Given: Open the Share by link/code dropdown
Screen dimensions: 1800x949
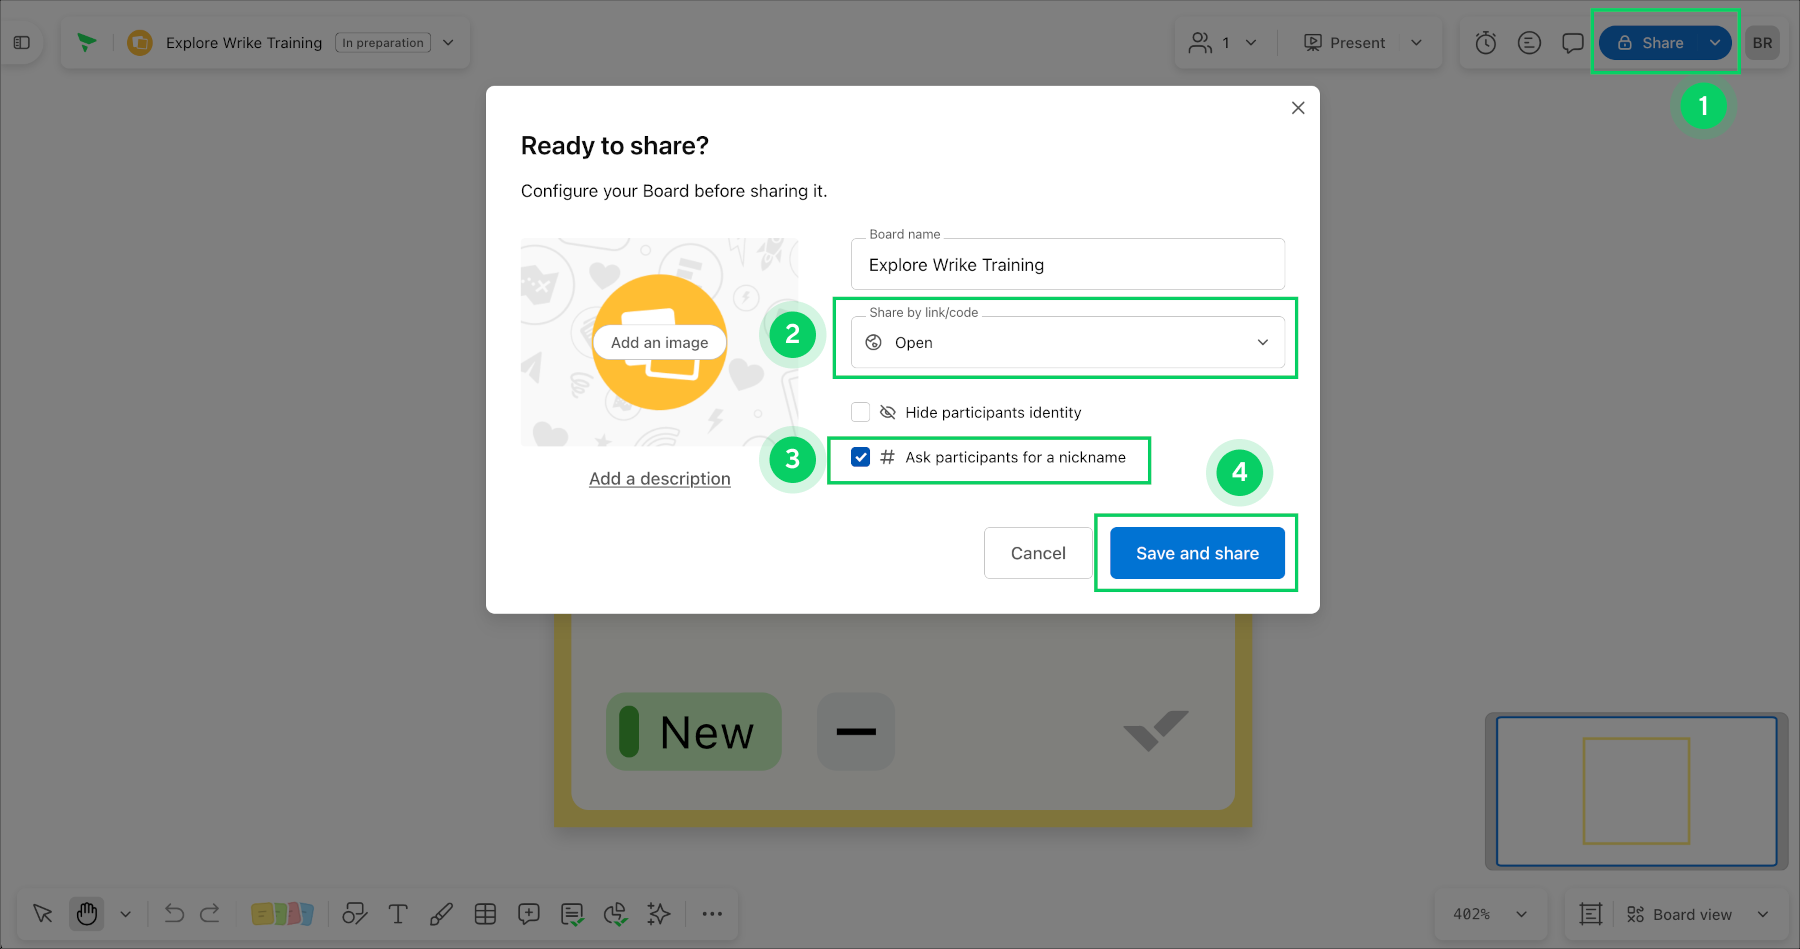Looking at the screenshot, I should (1068, 342).
